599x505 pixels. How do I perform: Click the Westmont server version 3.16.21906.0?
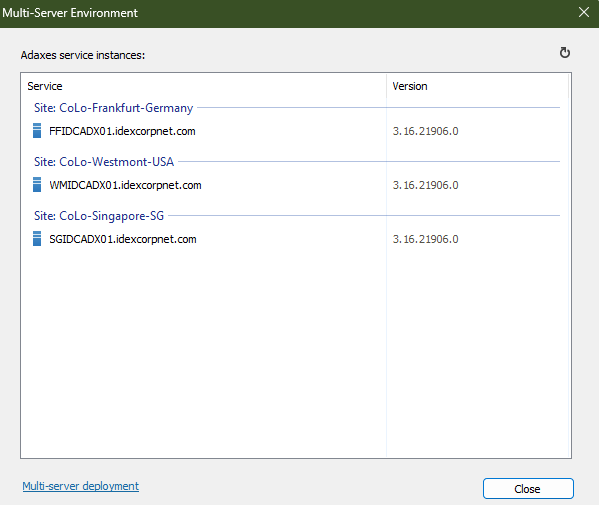coord(426,185)
